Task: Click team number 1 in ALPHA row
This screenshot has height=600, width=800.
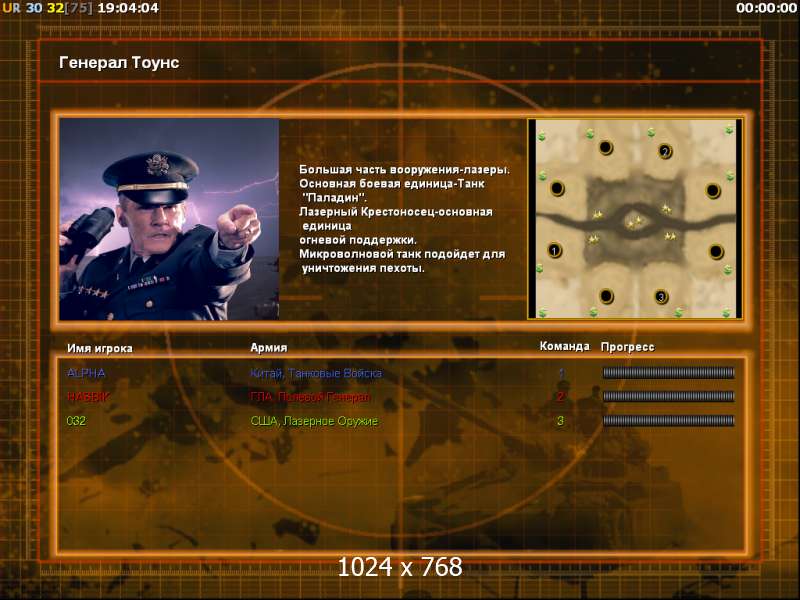Action: [x=561, y=373]
